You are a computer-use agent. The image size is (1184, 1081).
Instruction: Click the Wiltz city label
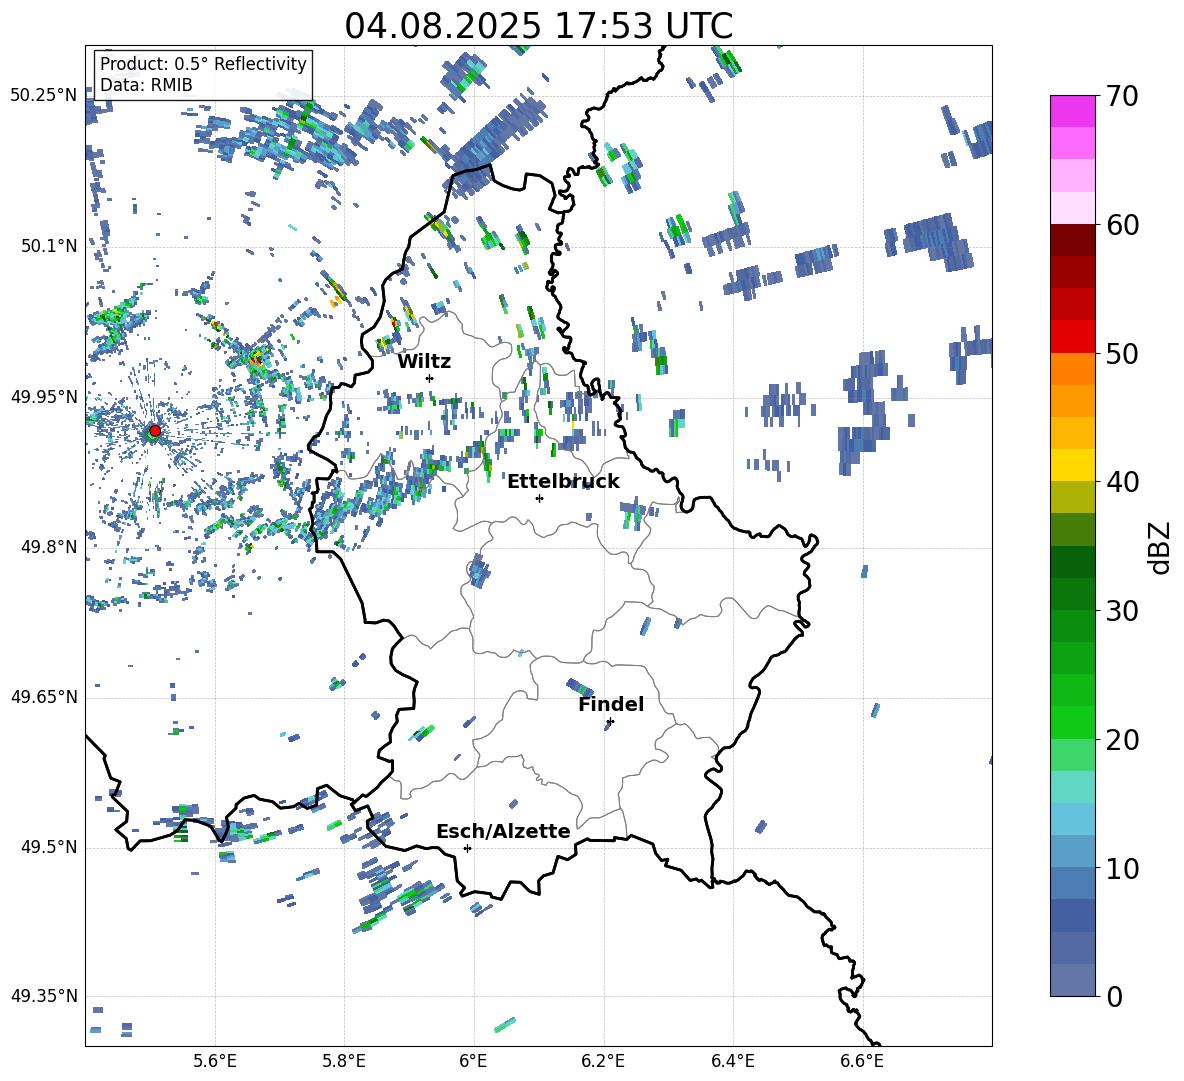(424, 362)
